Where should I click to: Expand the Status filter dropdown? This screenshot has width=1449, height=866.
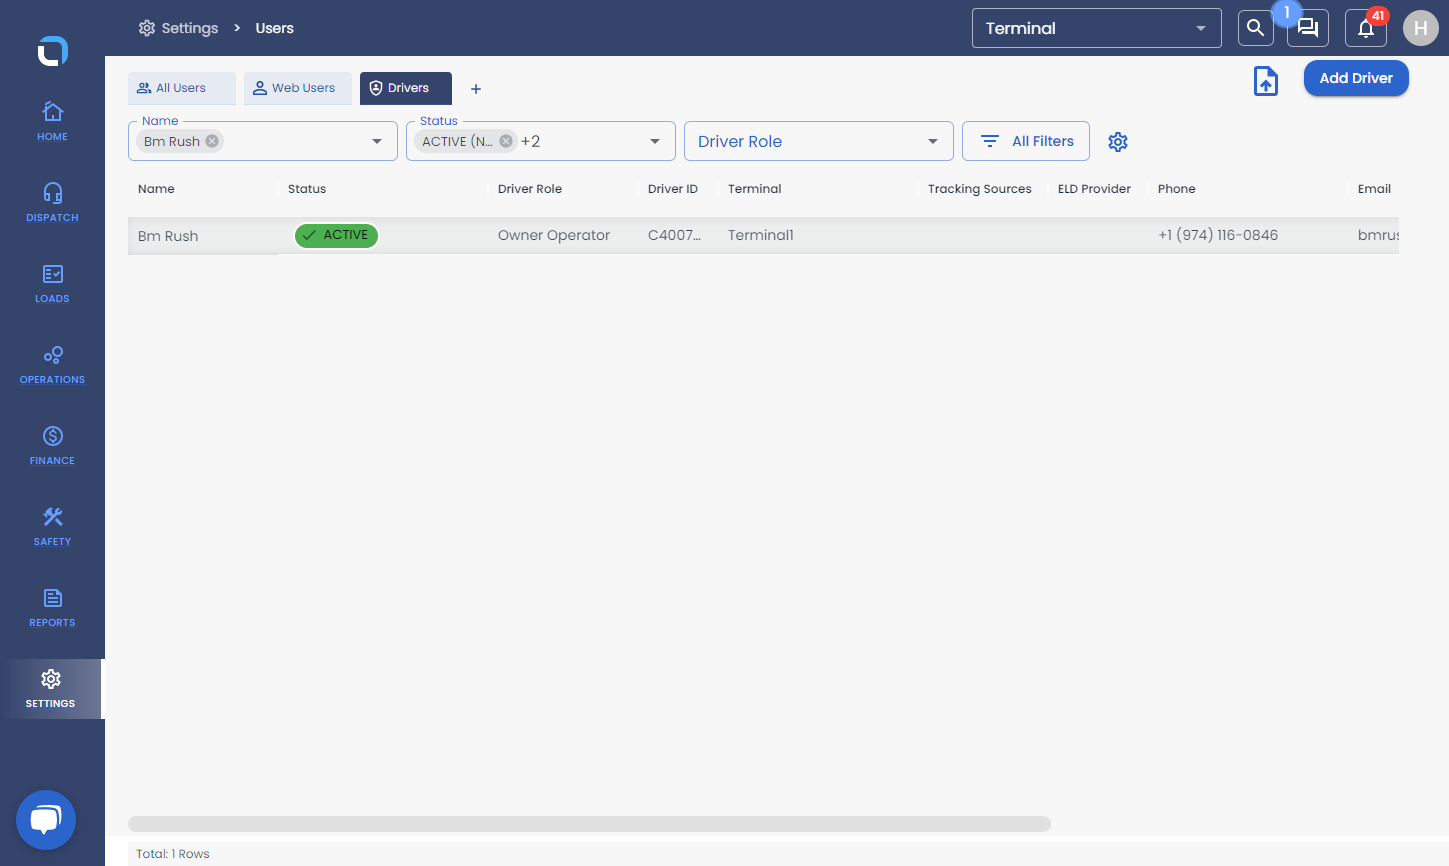click(x=655, y=141)
